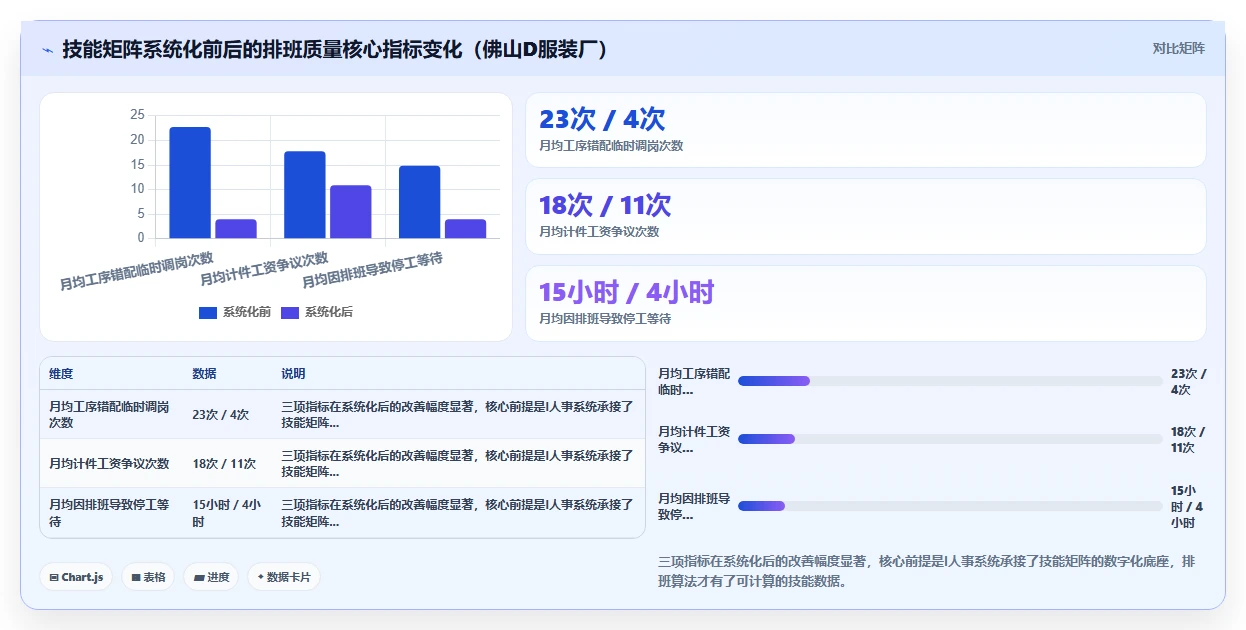The height and width of the screenshot is (630, 1246).
Task: Click the 系统化后 bar for 月均因排班导致停工等待
Action: [x=466, y=229]
